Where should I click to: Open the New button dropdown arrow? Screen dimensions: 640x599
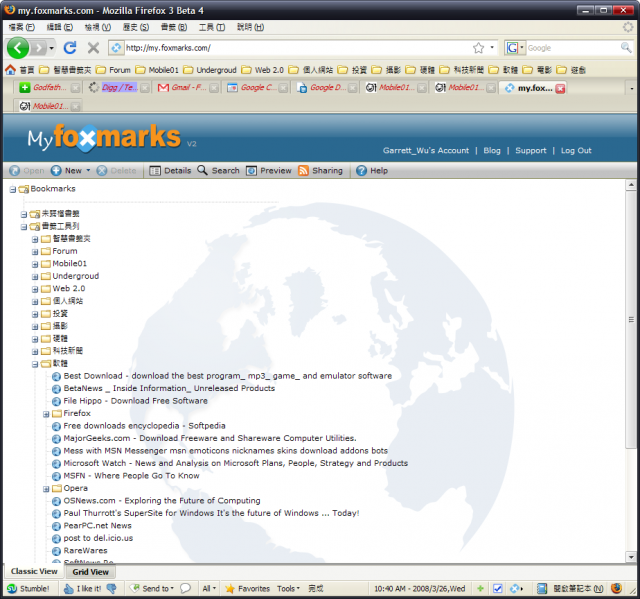coord(88,171)
